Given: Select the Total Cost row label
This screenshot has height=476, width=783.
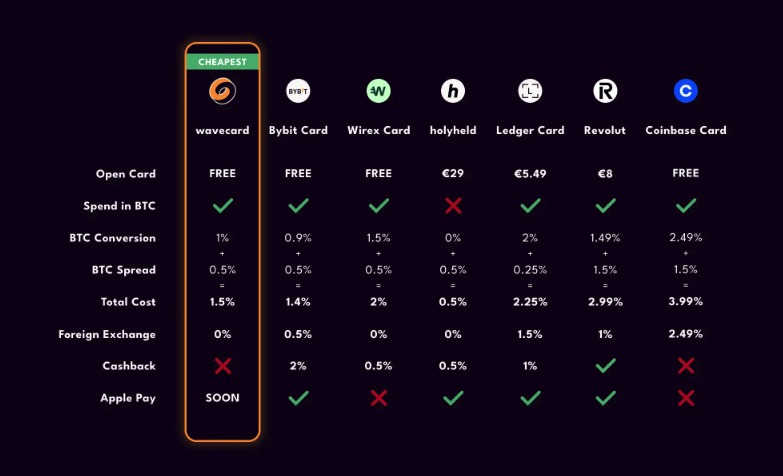Looking at the screenshot, I should pyautogui.click(x=128, y=302).
